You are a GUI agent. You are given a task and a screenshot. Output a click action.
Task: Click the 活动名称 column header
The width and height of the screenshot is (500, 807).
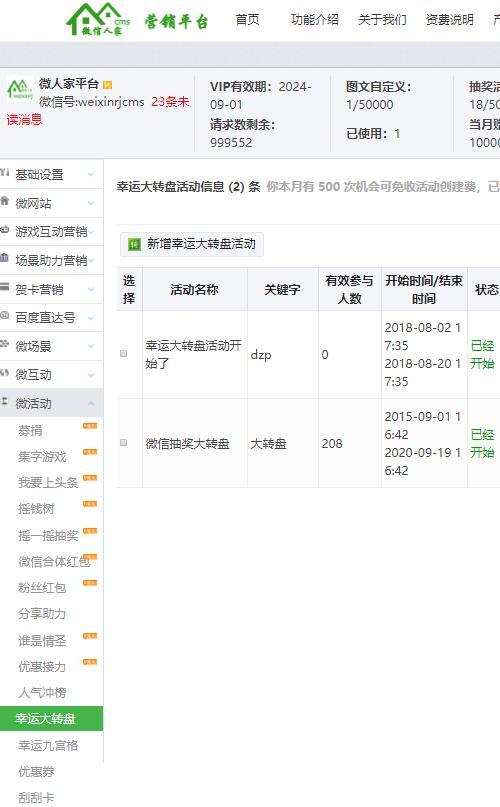click(x=195, y=290)
